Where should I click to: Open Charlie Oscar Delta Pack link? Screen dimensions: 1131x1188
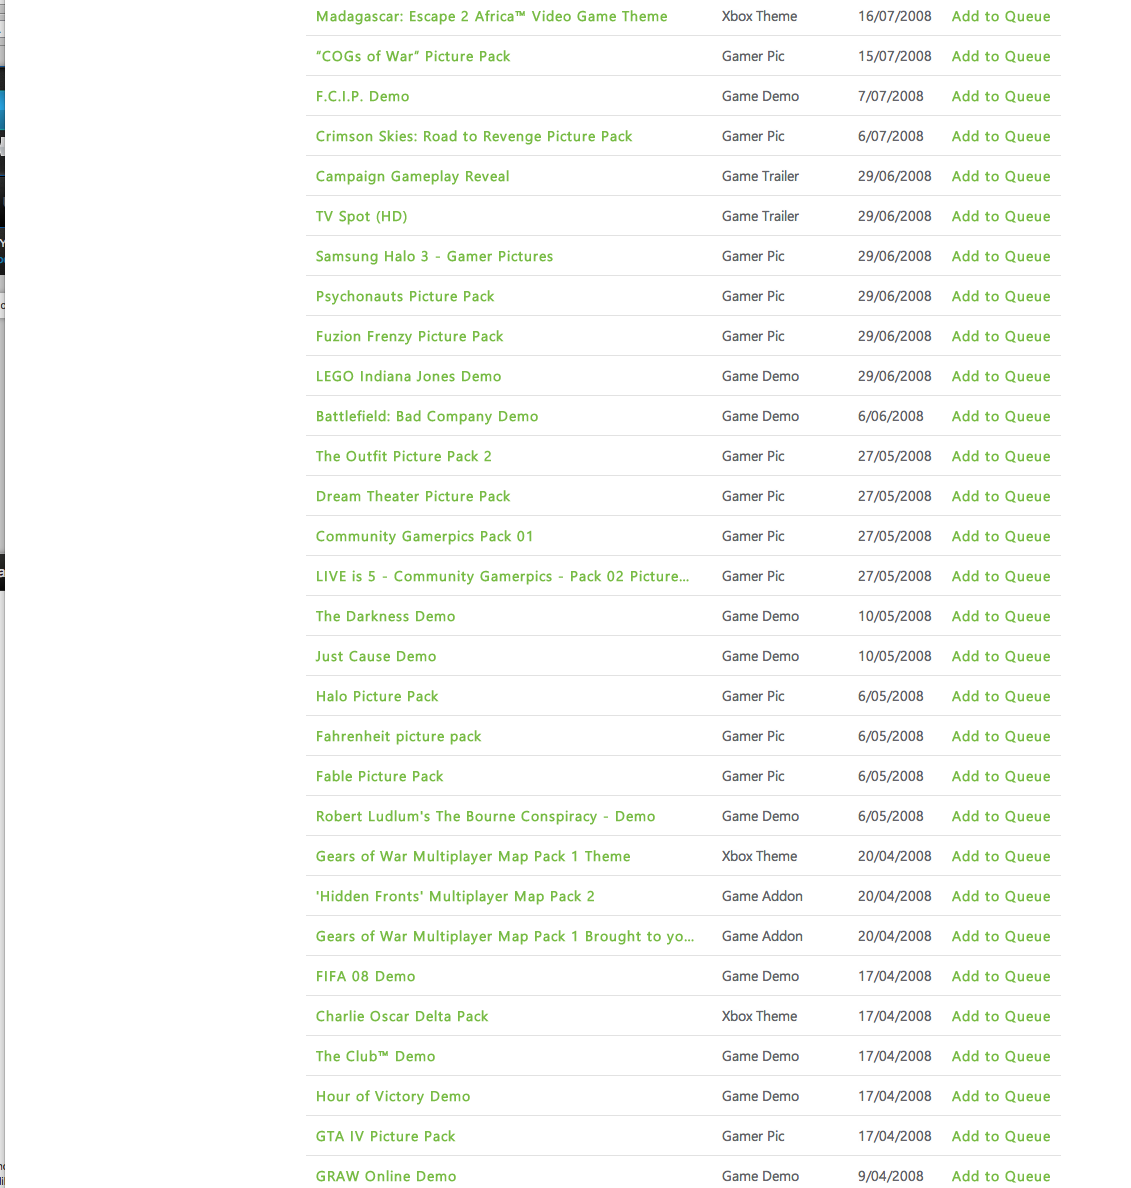point(402,1017)
